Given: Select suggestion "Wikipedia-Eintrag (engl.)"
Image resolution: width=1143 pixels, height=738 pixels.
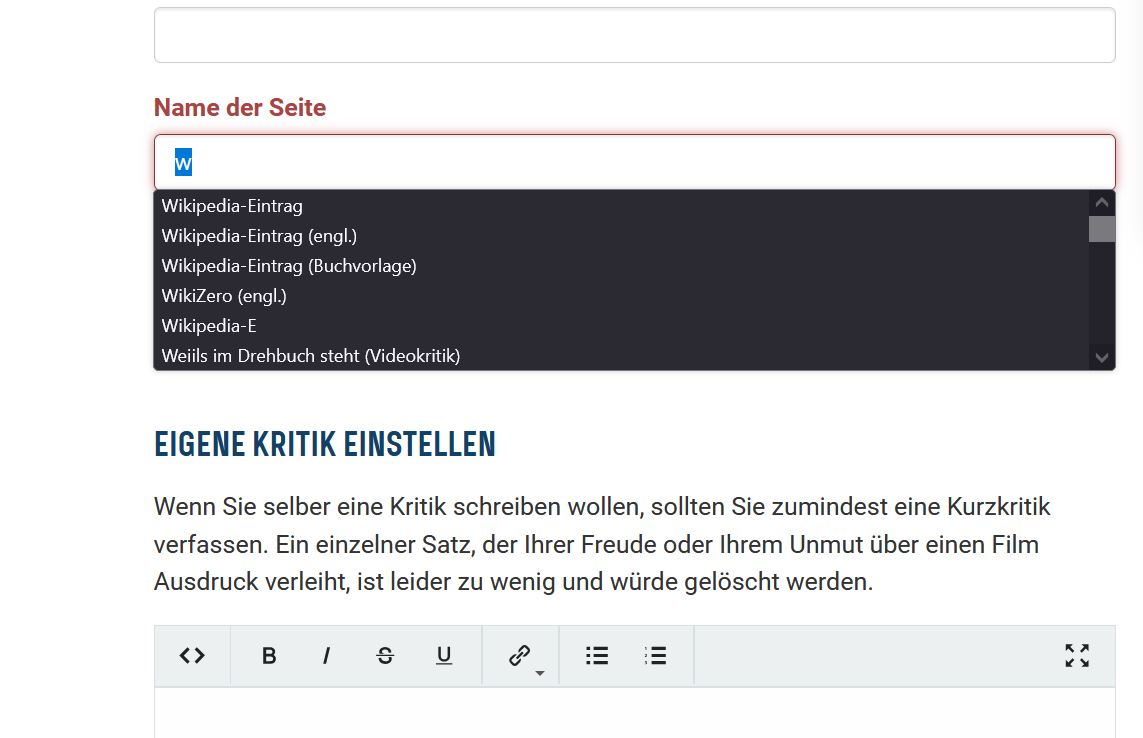Looking at the screenshot, I should tap(621, 236).
